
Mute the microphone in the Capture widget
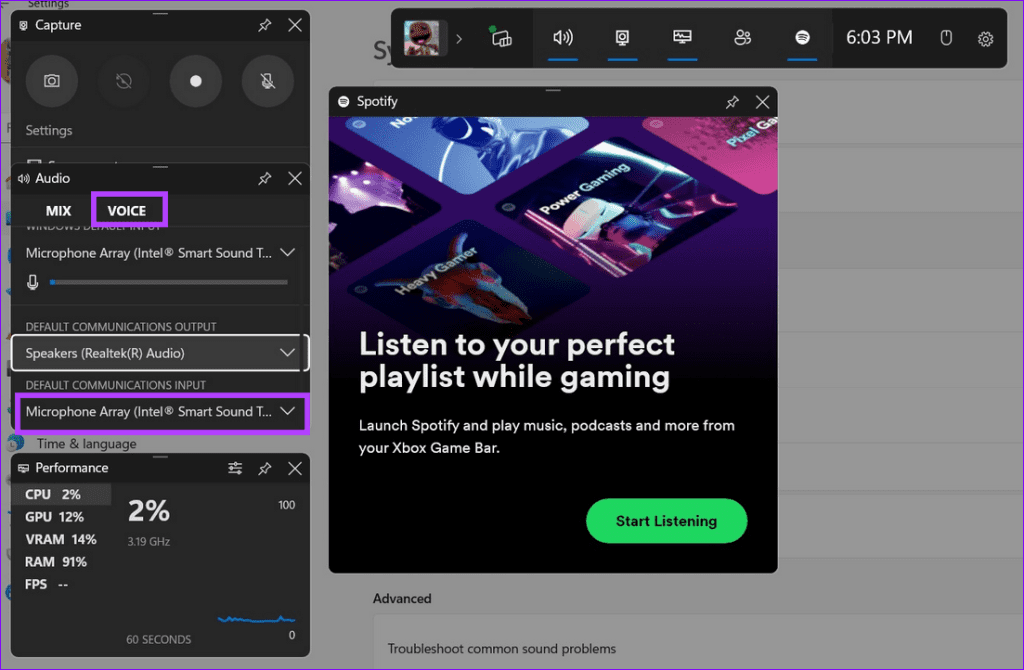click(267, 81)
